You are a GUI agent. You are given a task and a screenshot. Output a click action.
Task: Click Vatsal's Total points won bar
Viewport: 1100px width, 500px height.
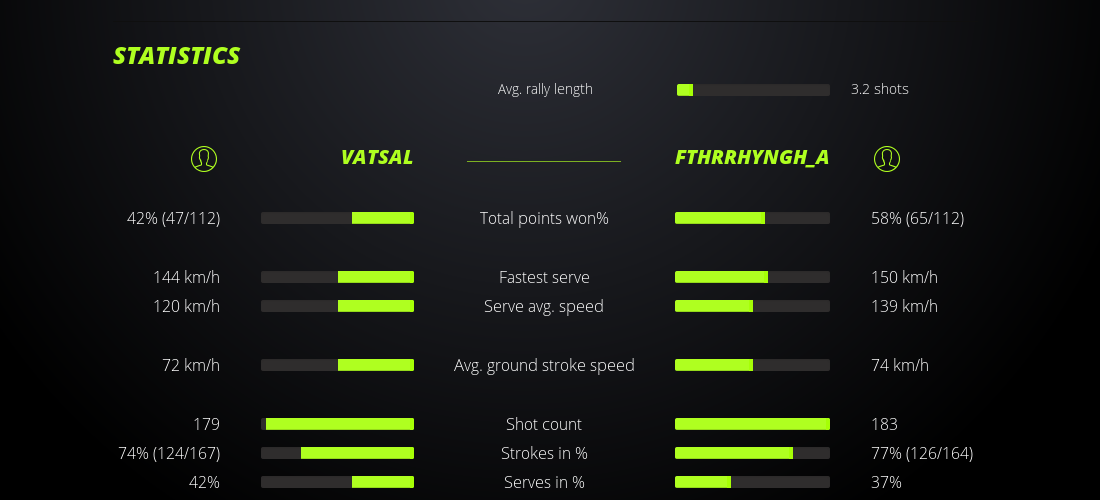click(337, 218)
